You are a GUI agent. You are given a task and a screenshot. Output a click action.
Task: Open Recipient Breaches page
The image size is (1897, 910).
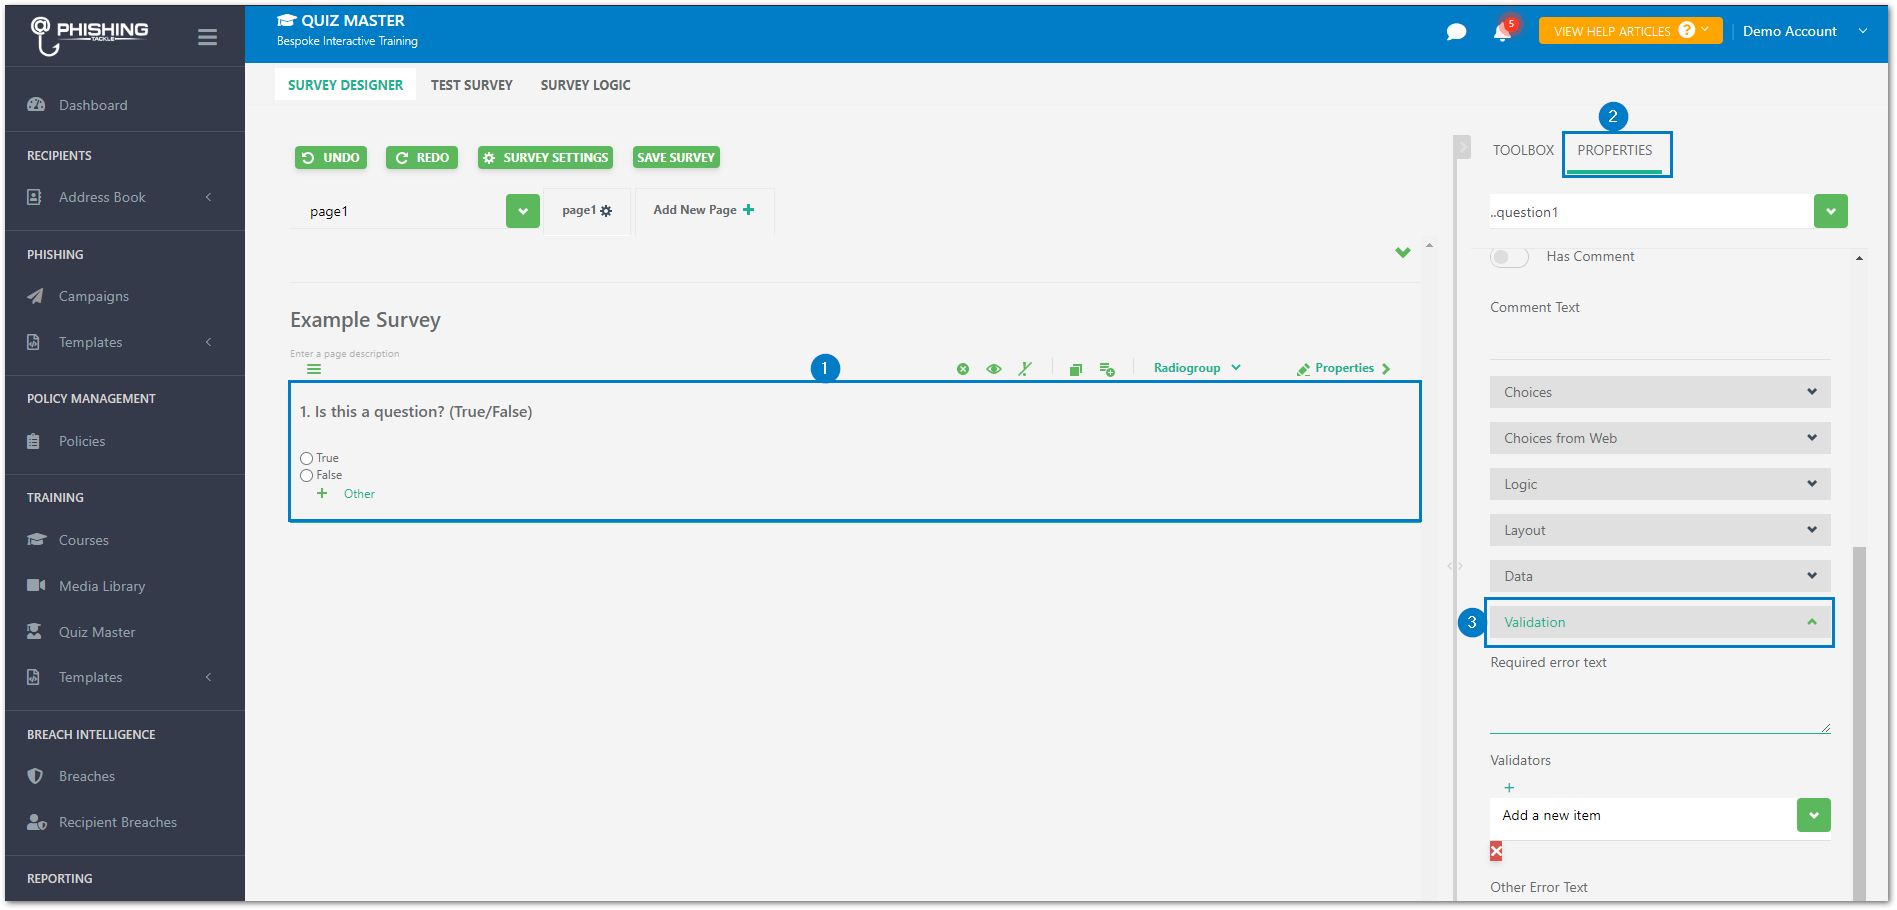117,822
